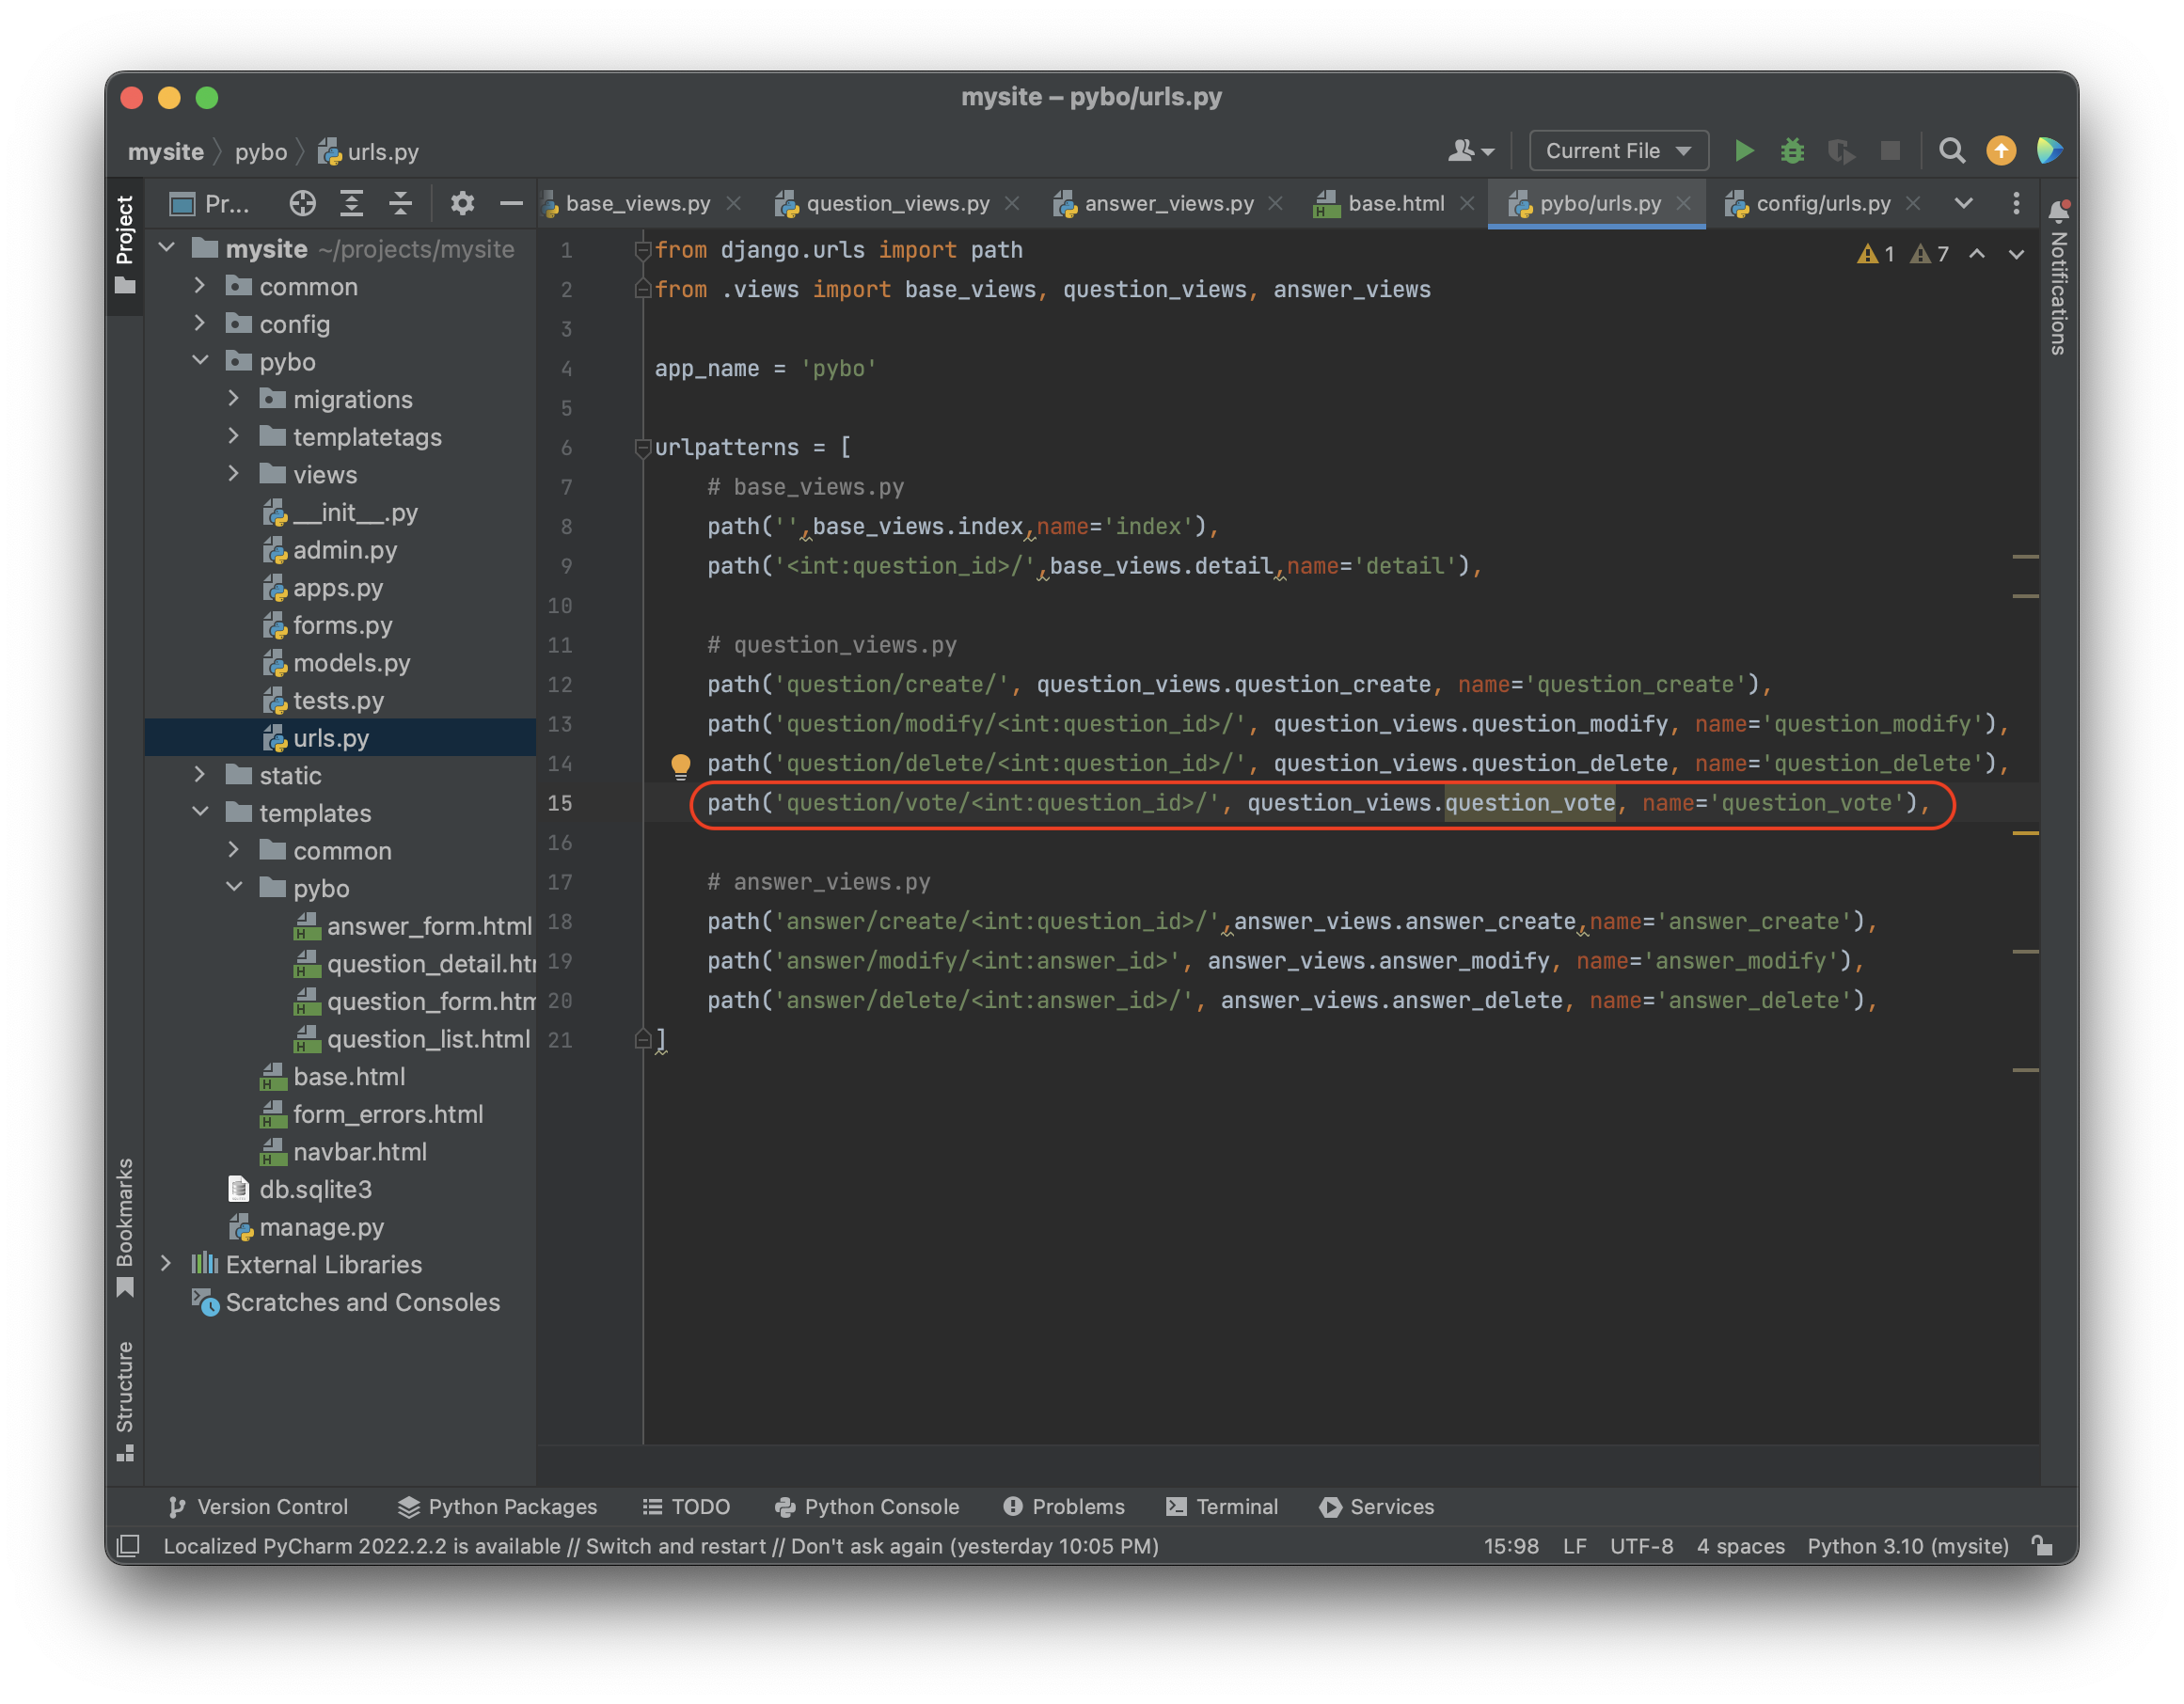Screen dimensions: 2184x1704
Task: Open Search Everywhere magnifier icon
Action: tap(1951, 151)
